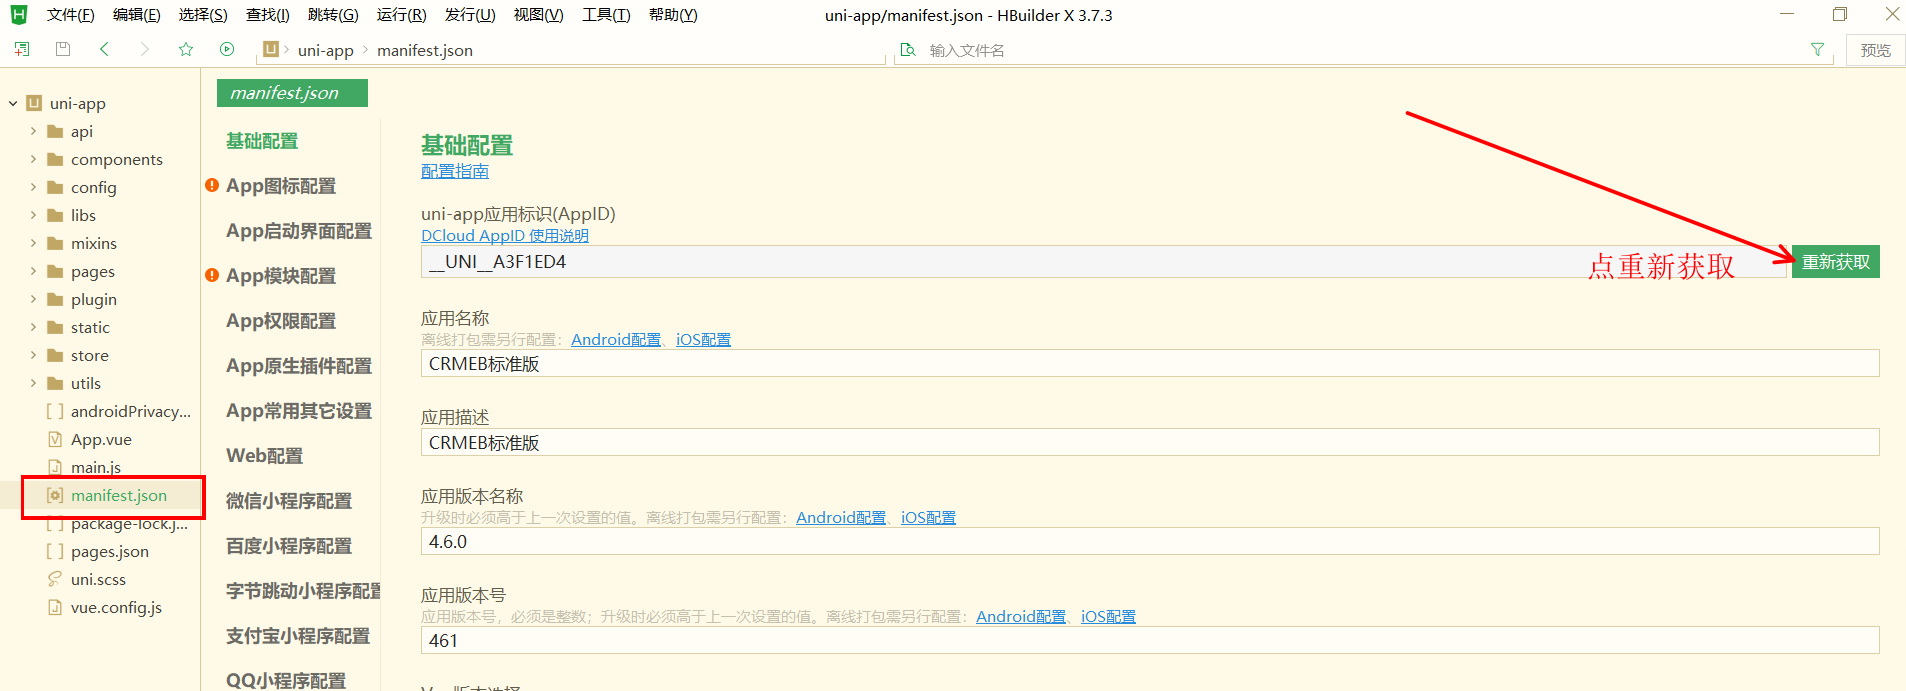Switch to App权限配置 section
Viewport: 1906px width, 691px height.
(x=281, y=321)
